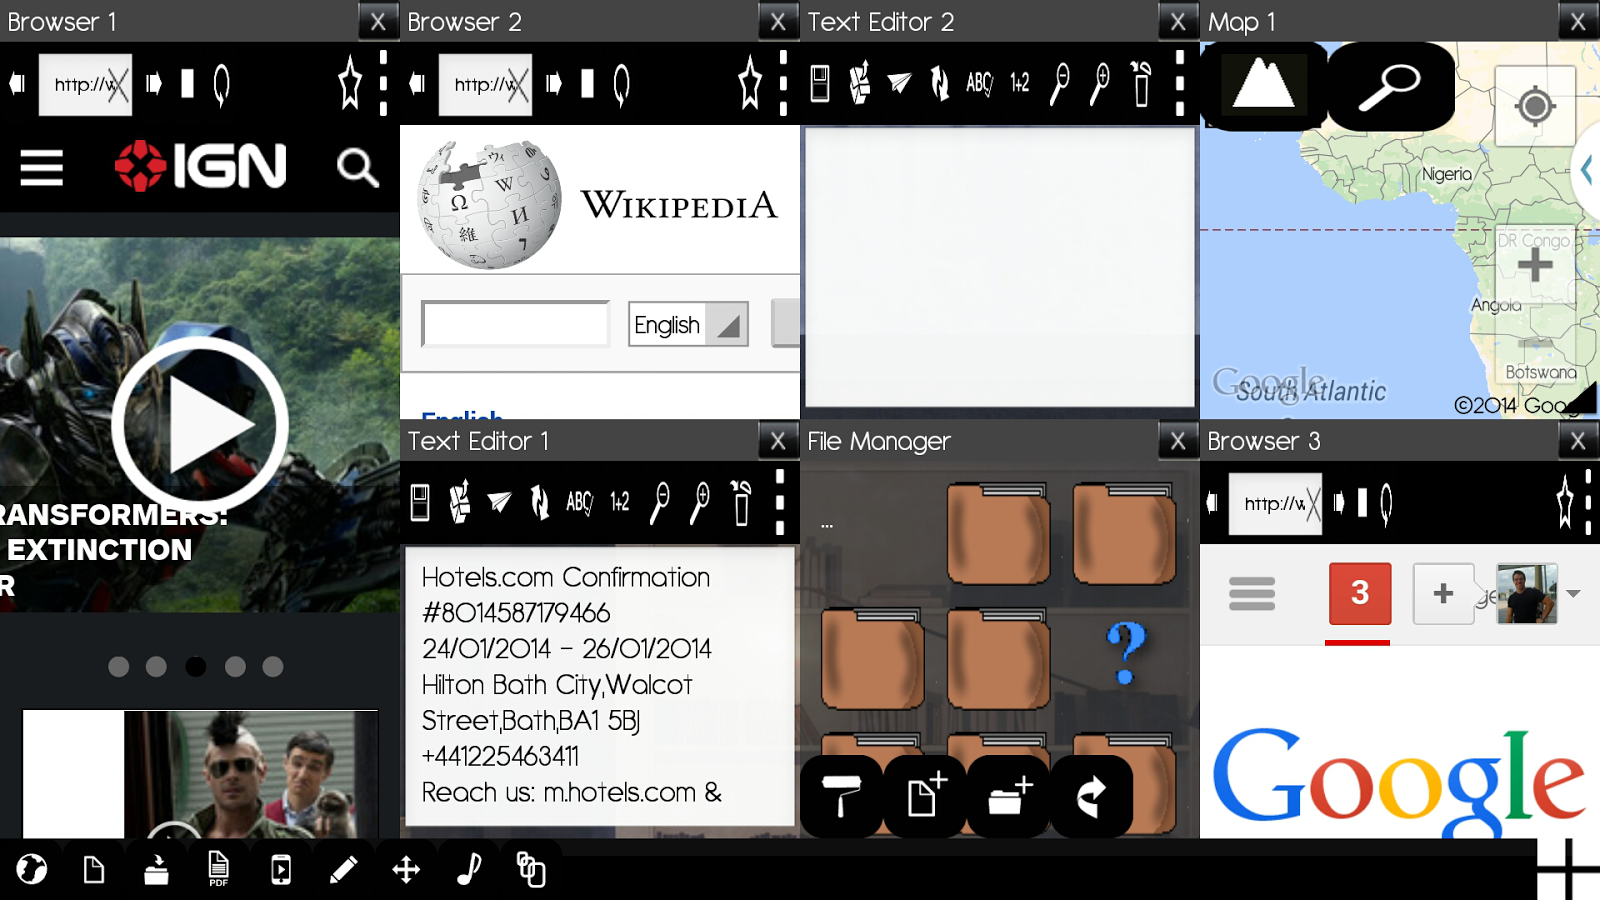
Task: Bookmark the Google page in Browser 3
Action: point(1565,502)
